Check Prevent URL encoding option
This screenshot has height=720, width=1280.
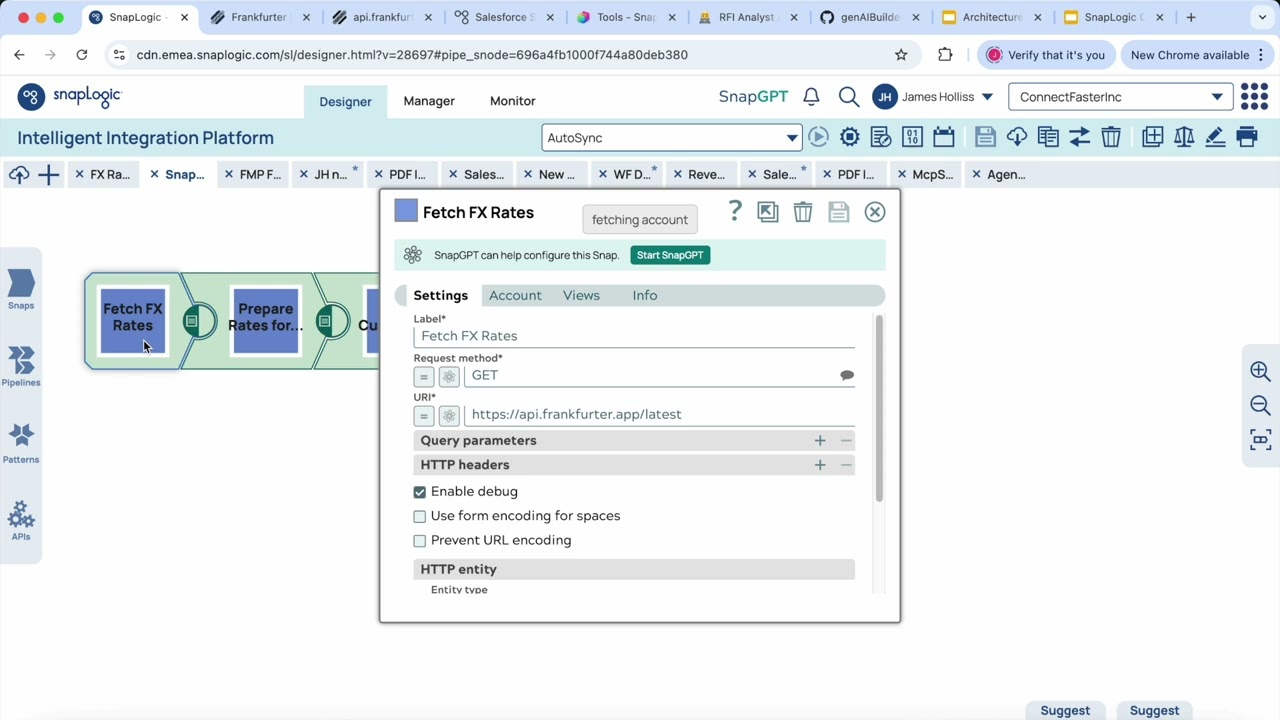pyautogui.click(x=420, y=541)
